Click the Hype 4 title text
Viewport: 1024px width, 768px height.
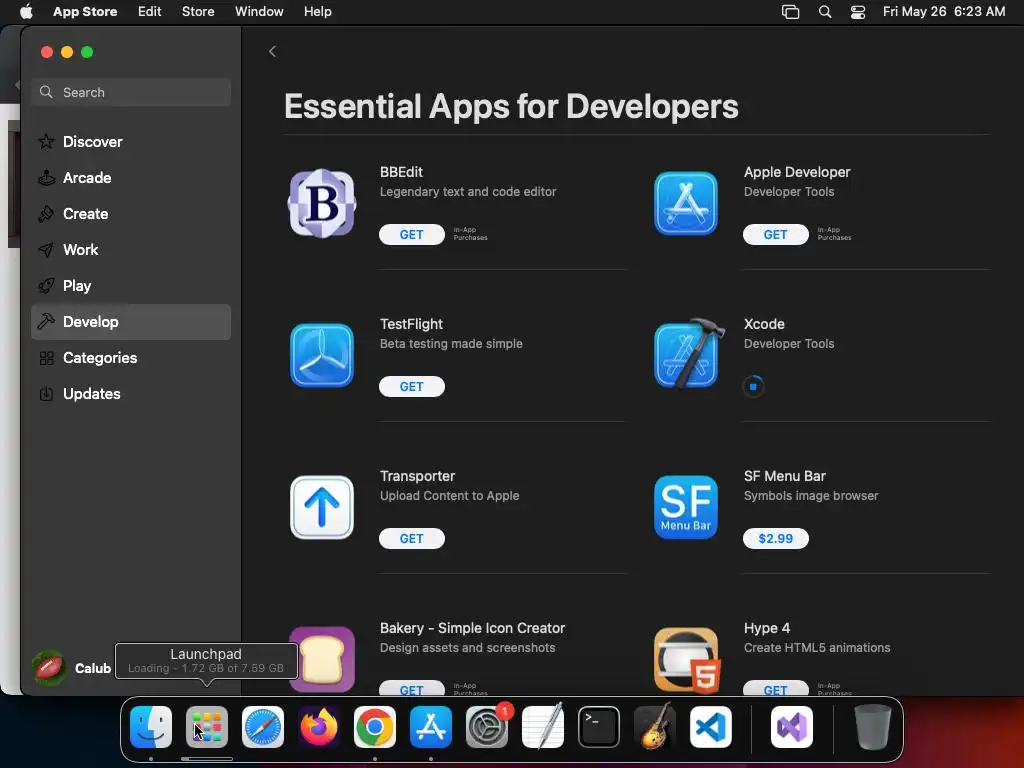point(767,628)
